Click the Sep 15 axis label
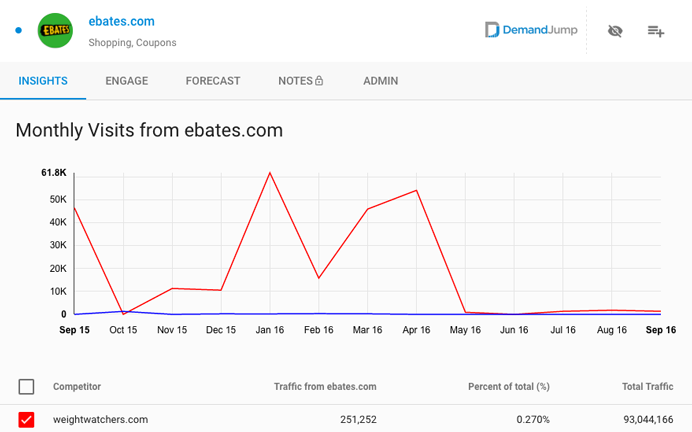Screen dimensions: 692x432 [74, 330]
